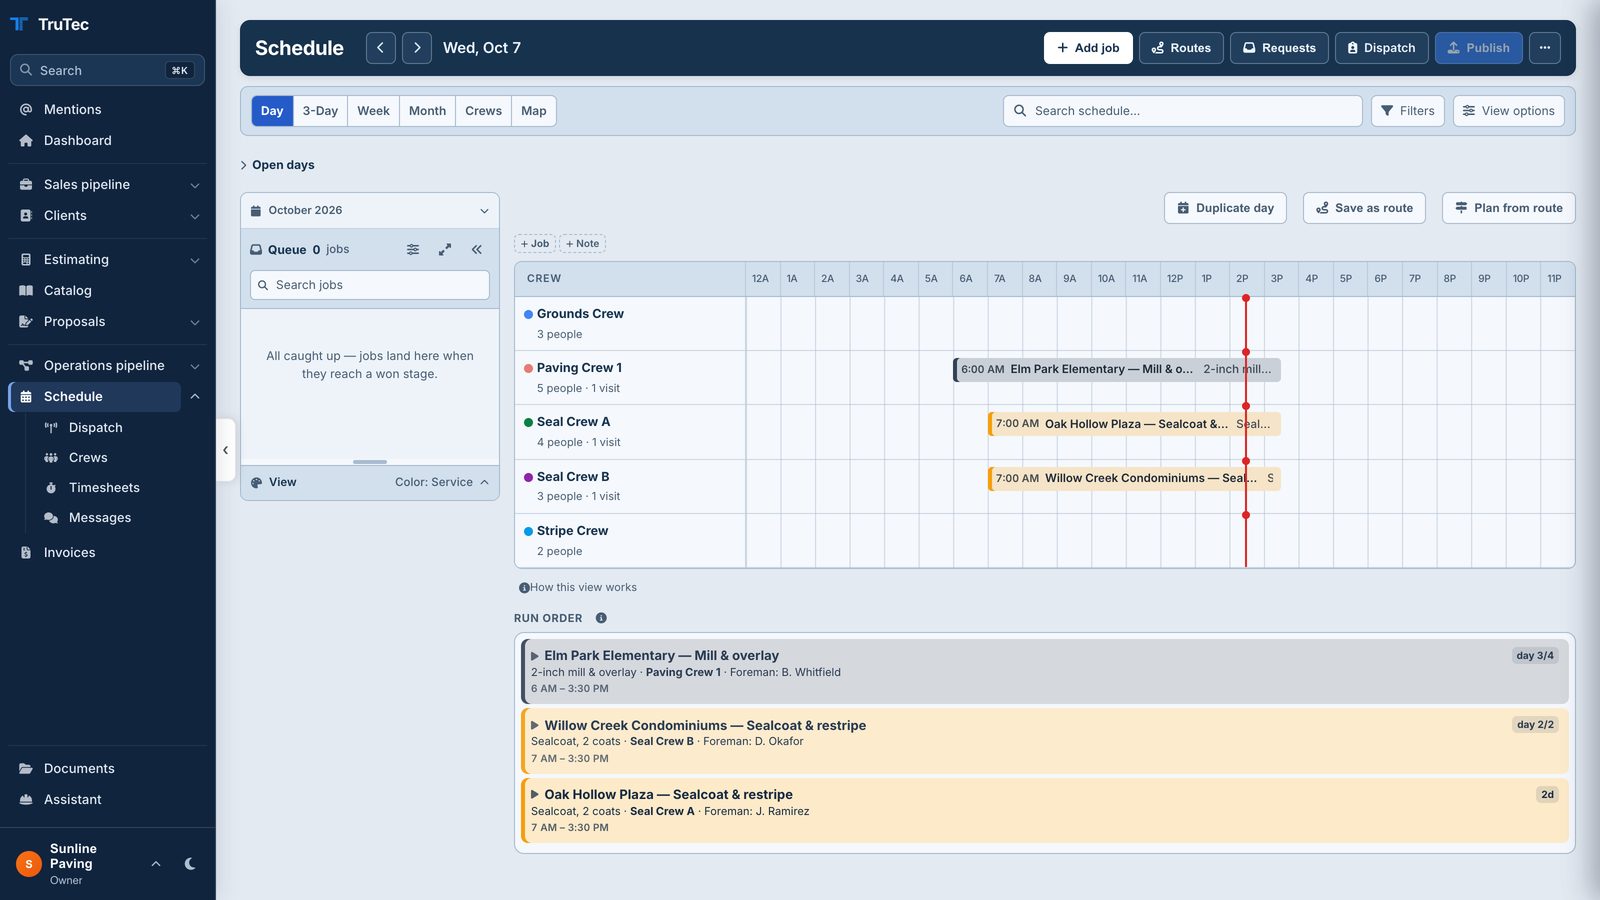Toggle dark mode moon icon
Image resolution: width=1600 pixels, height=900 pixels.
190,864
